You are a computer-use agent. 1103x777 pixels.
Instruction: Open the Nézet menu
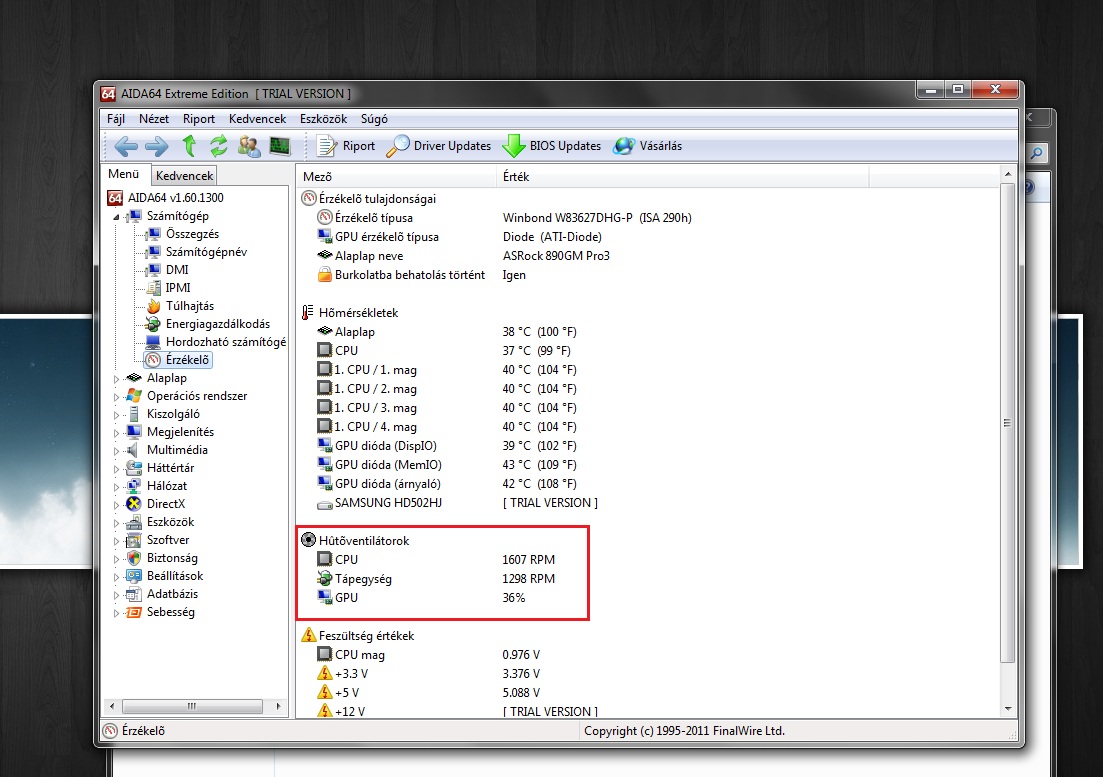(153, 119)
